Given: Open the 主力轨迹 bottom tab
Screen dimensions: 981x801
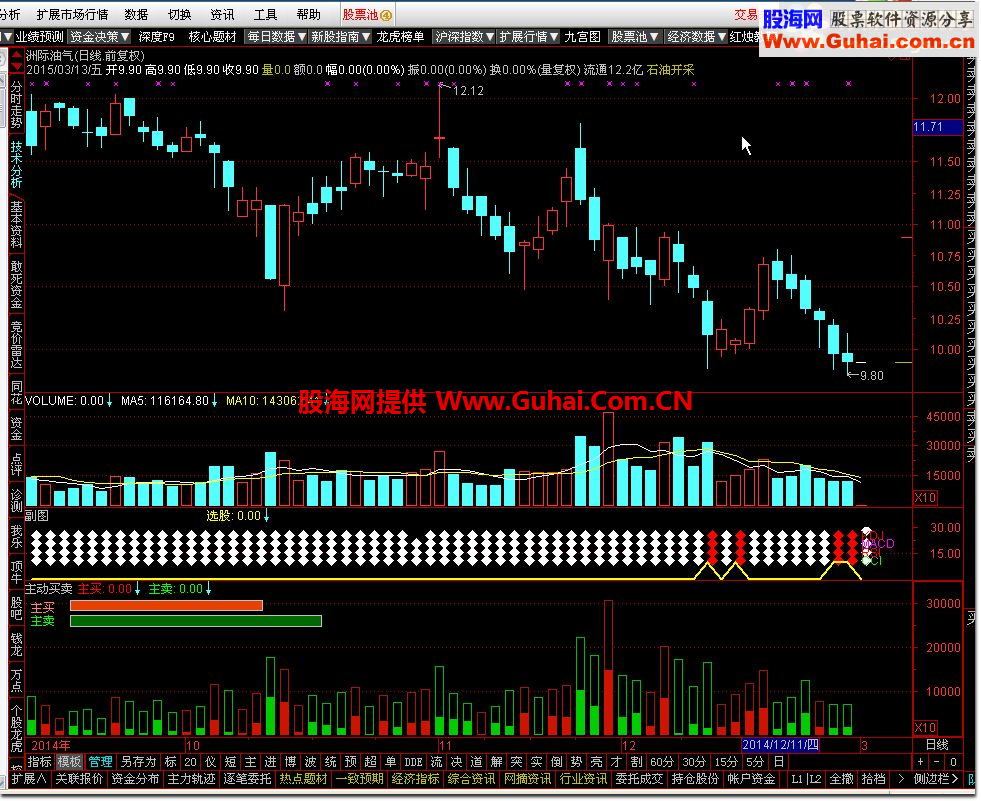Looking at the screenshot, I should pos(191,778).
